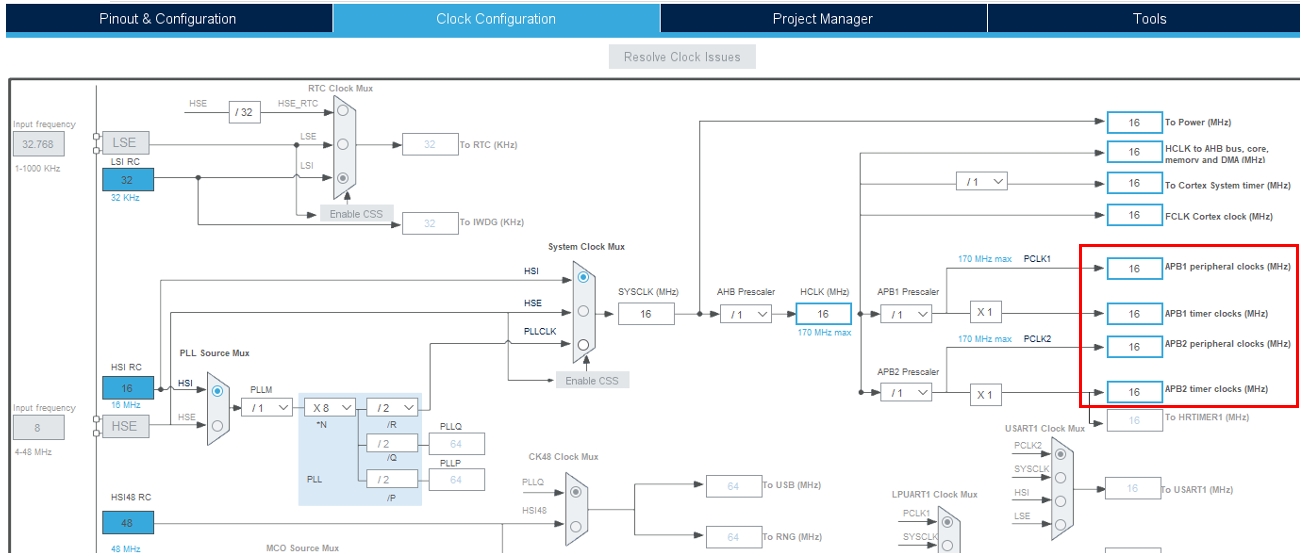The height and width of the screenshot is (556, 1302).
Task: Switch to the Pinout & Configuration tab
Action: [168, 19]
